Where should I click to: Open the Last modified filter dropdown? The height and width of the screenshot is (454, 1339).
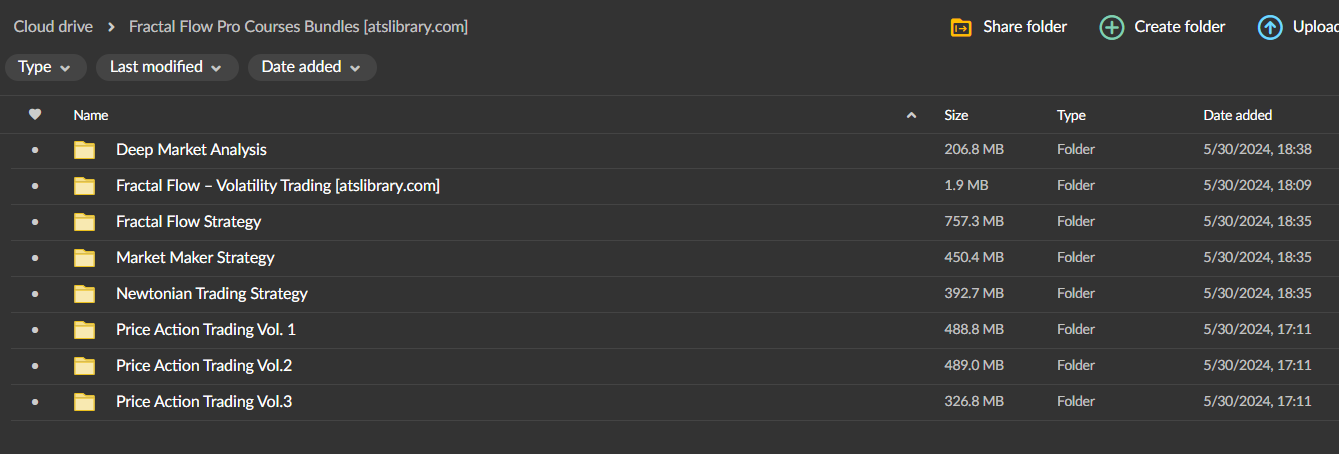pyautogui.click(x=166, y=67)
